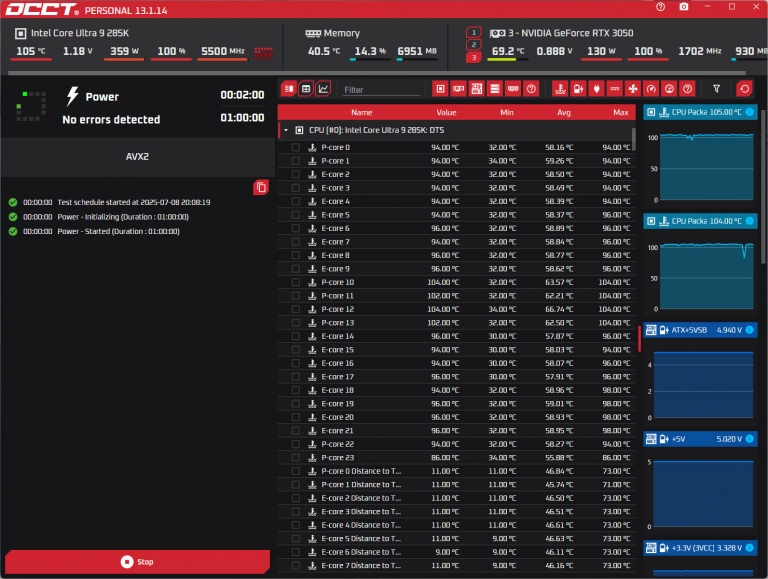This screenshot has height=579, width=768.
Task: Collapse the CPU [#0] Intel Core Ultra 9 285K group
Action: (286, 130)
